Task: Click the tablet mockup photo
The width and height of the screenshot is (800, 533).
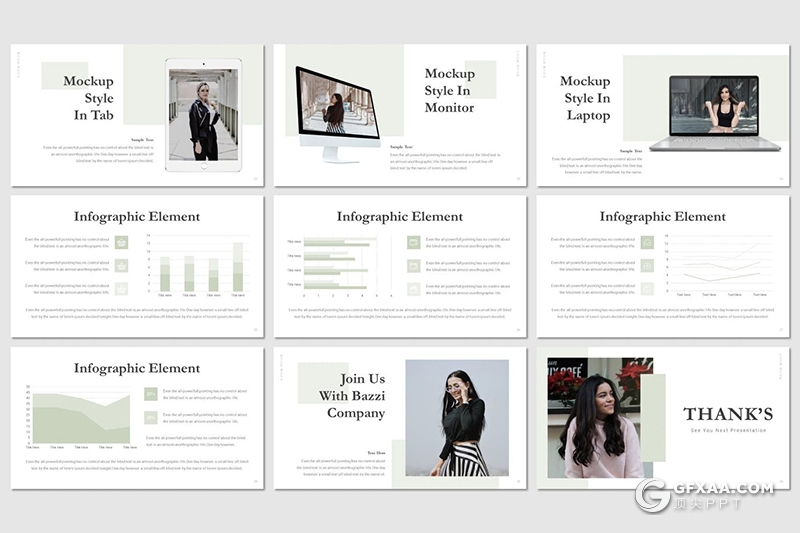Action: tap(203, 114)
